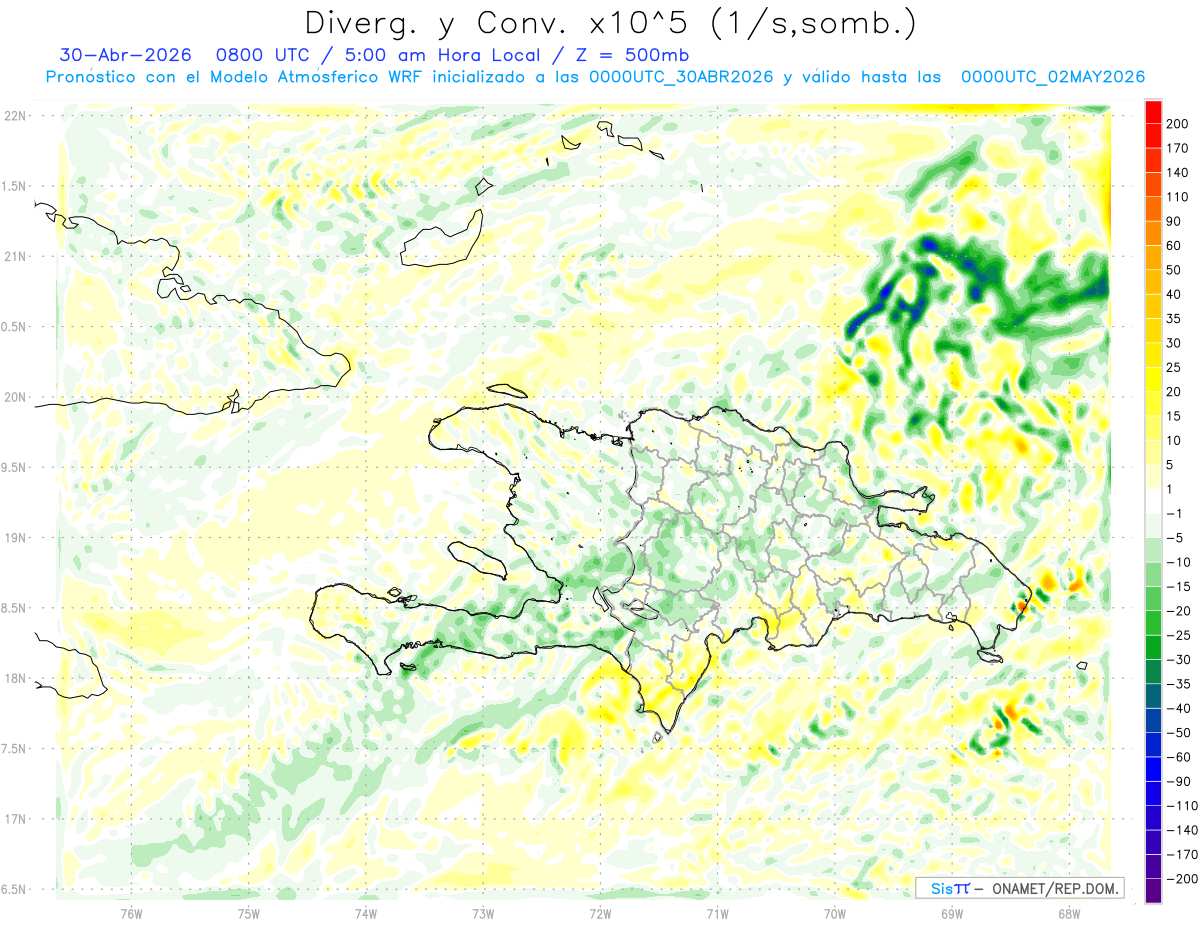
Task: Click the 17N latitude axis label
Action: [x=15, y=820]
